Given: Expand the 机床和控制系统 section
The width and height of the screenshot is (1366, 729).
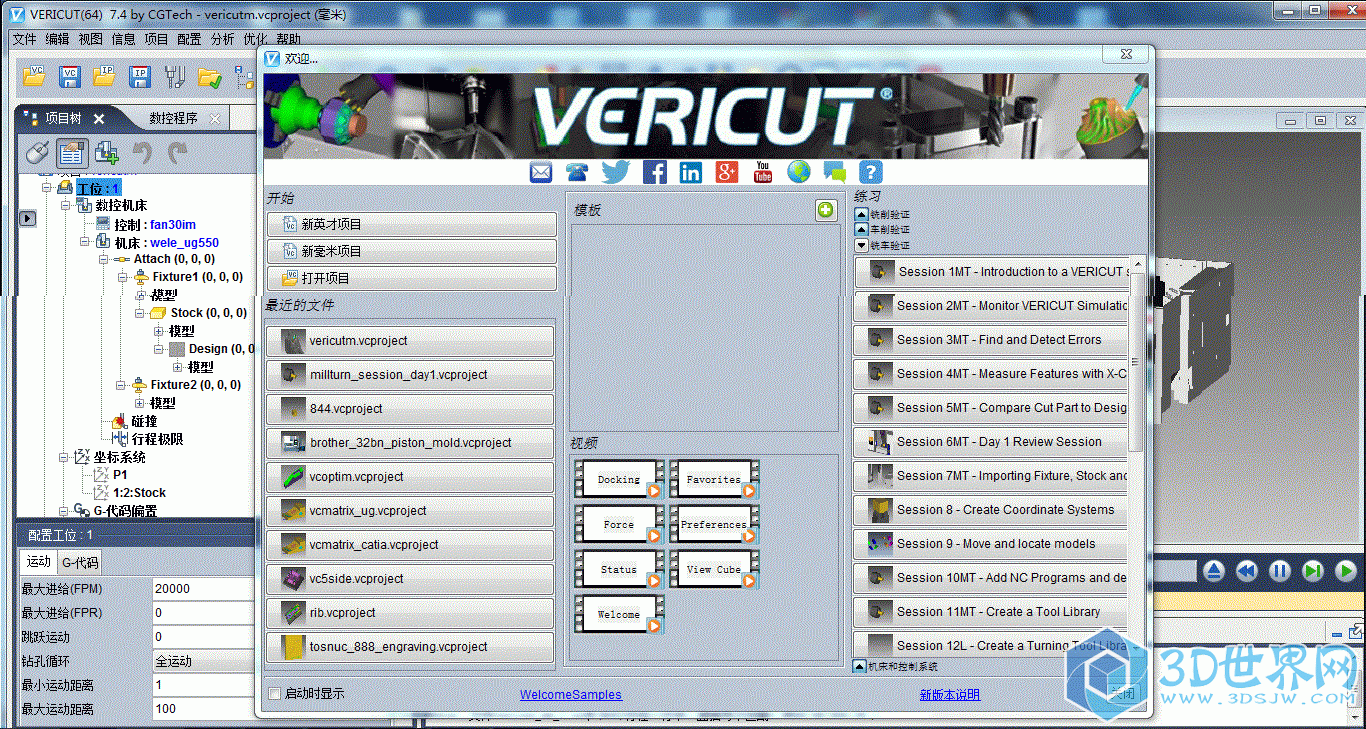Looking at the screenshot, I should (x=859, y=666).
